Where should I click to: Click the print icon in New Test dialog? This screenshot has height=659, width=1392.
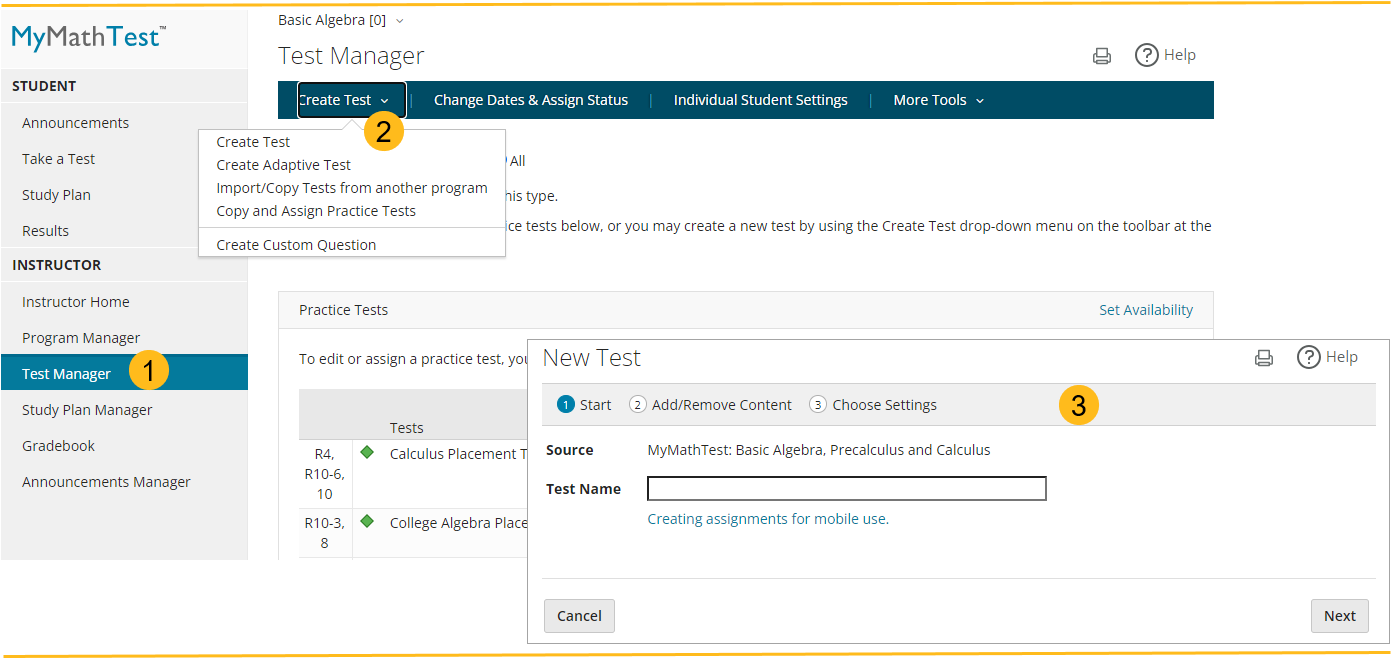pyautogui.click(x=1264, y=358)
